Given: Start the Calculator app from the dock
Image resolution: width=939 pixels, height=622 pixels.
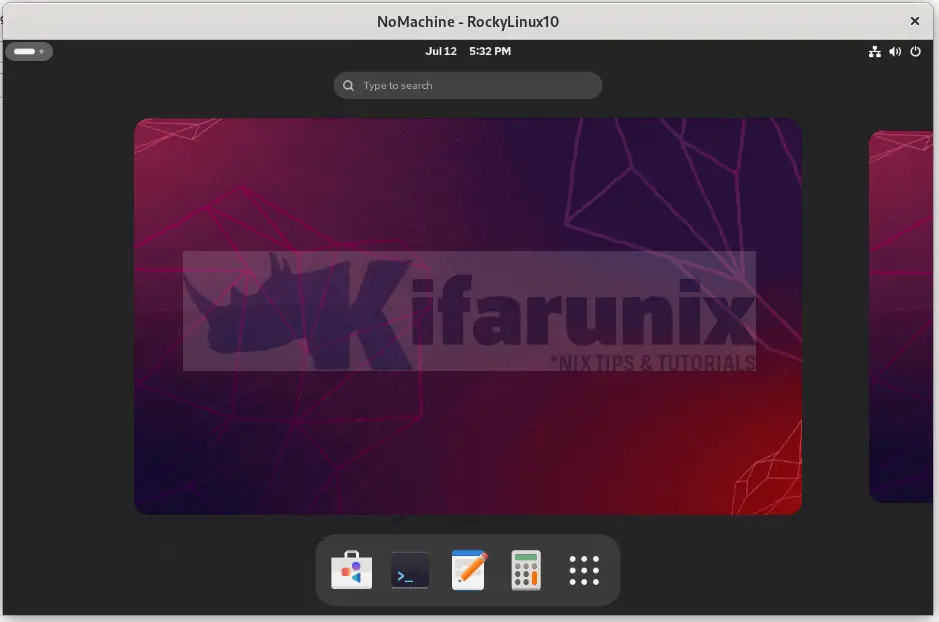Looking at the screenshot, I should [526, 571].
